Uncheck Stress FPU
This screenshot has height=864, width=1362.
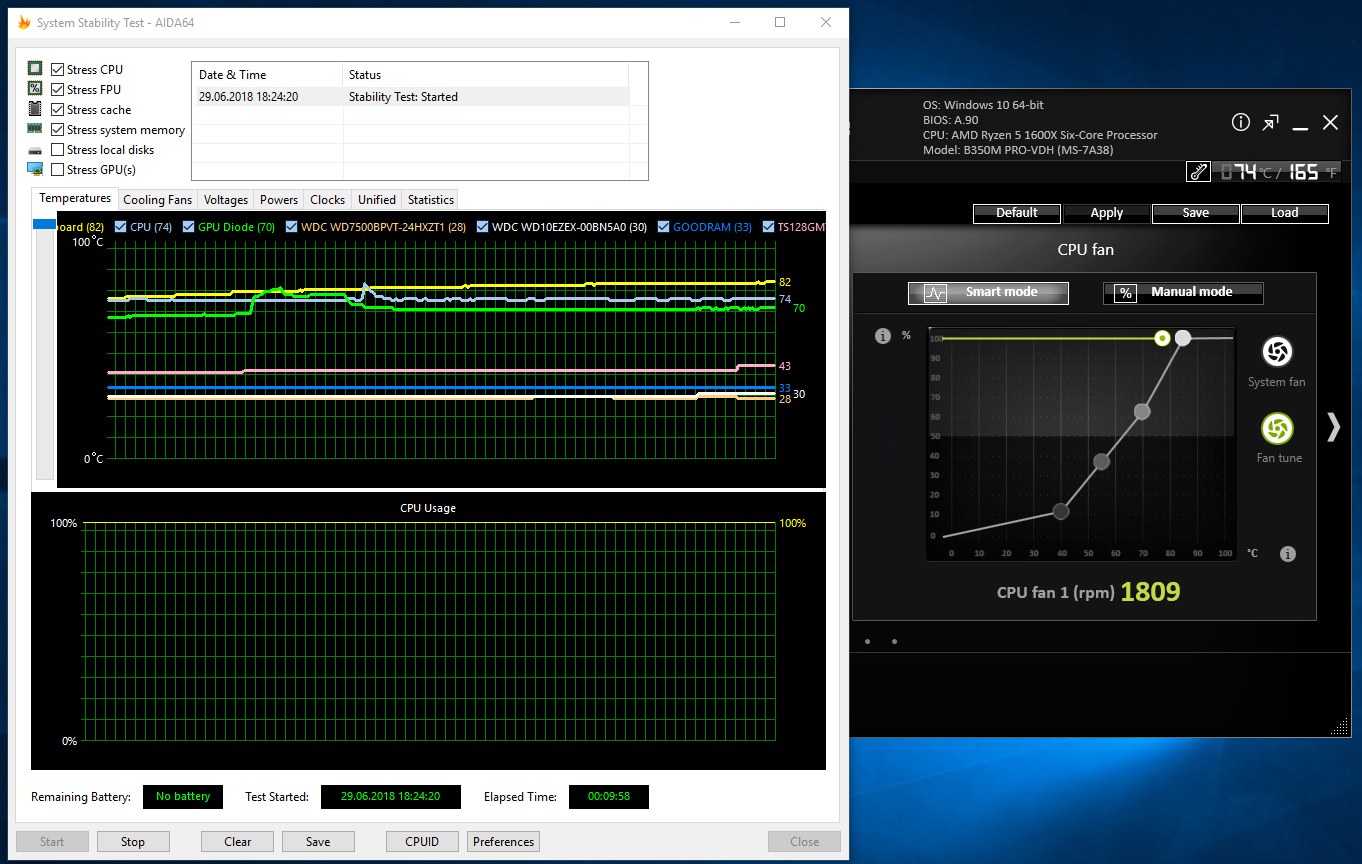tap(58, 90)
